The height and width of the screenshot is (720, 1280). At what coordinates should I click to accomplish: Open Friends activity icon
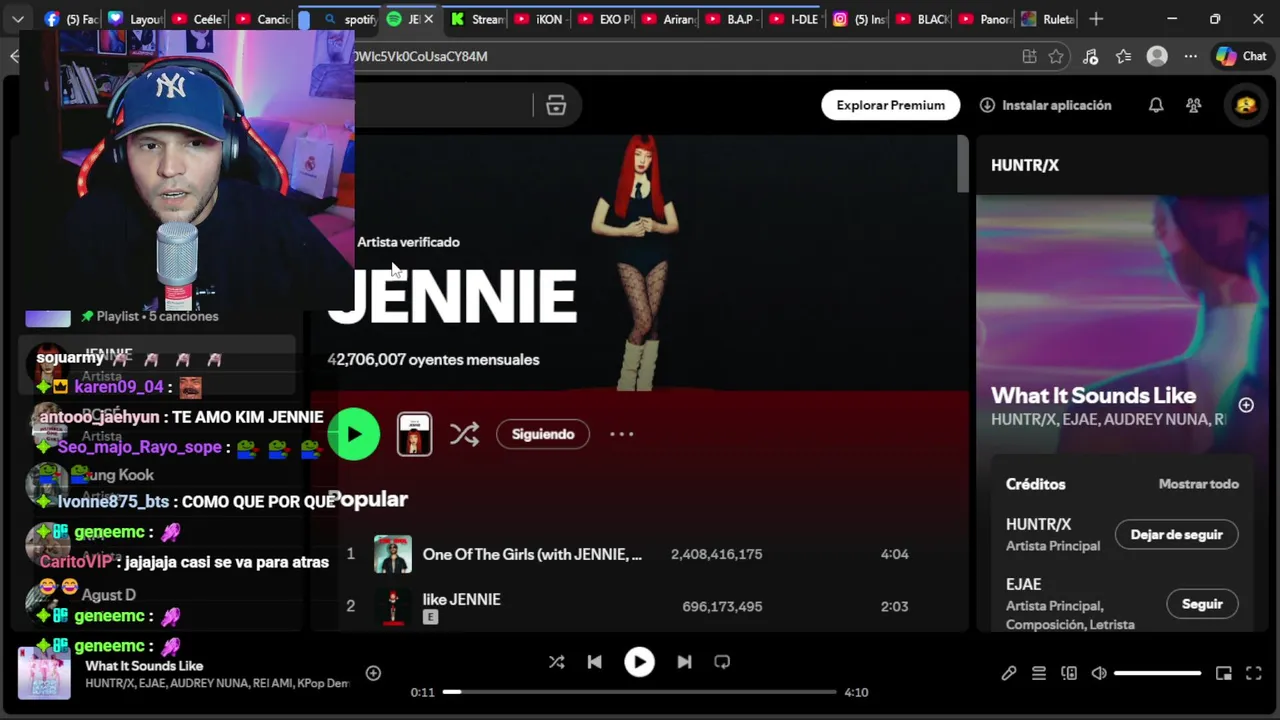1193,105
